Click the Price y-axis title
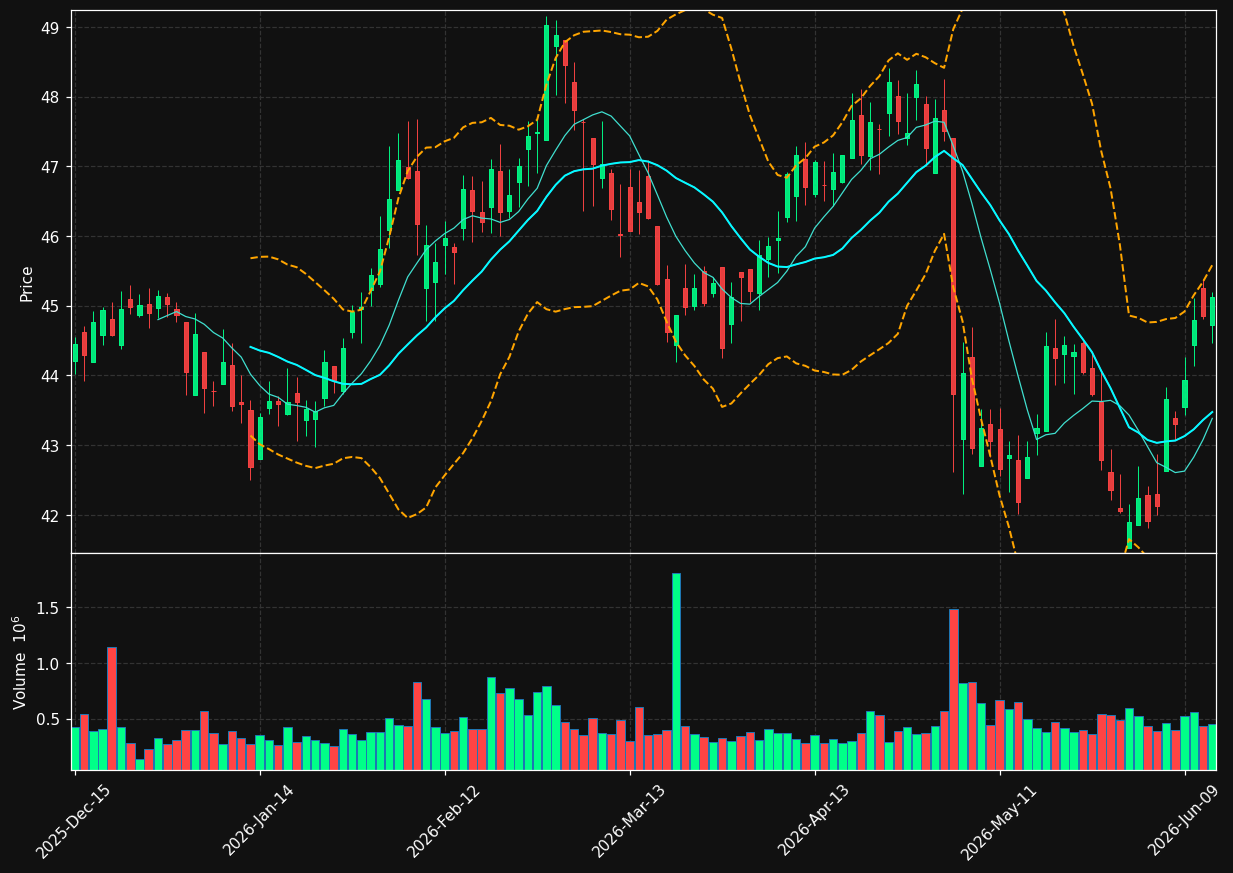Image resolution: width=1233 pixels, height=873 pixels. 27,283
